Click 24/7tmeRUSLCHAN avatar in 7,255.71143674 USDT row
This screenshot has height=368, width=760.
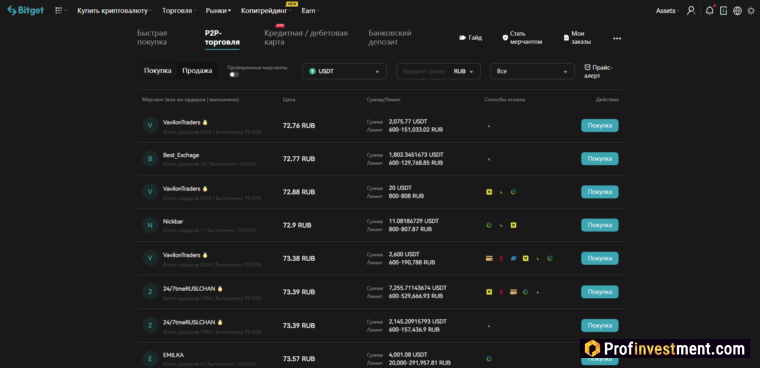point(150,292)
